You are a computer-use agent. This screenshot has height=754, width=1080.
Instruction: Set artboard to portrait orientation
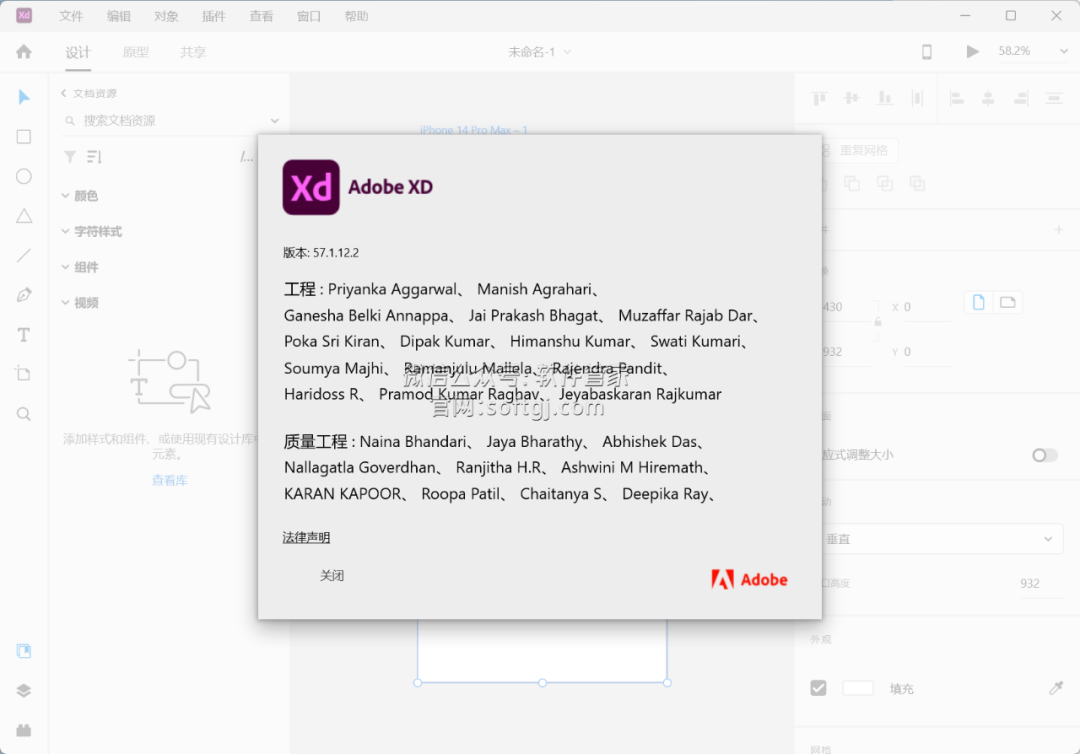point(979,302)
